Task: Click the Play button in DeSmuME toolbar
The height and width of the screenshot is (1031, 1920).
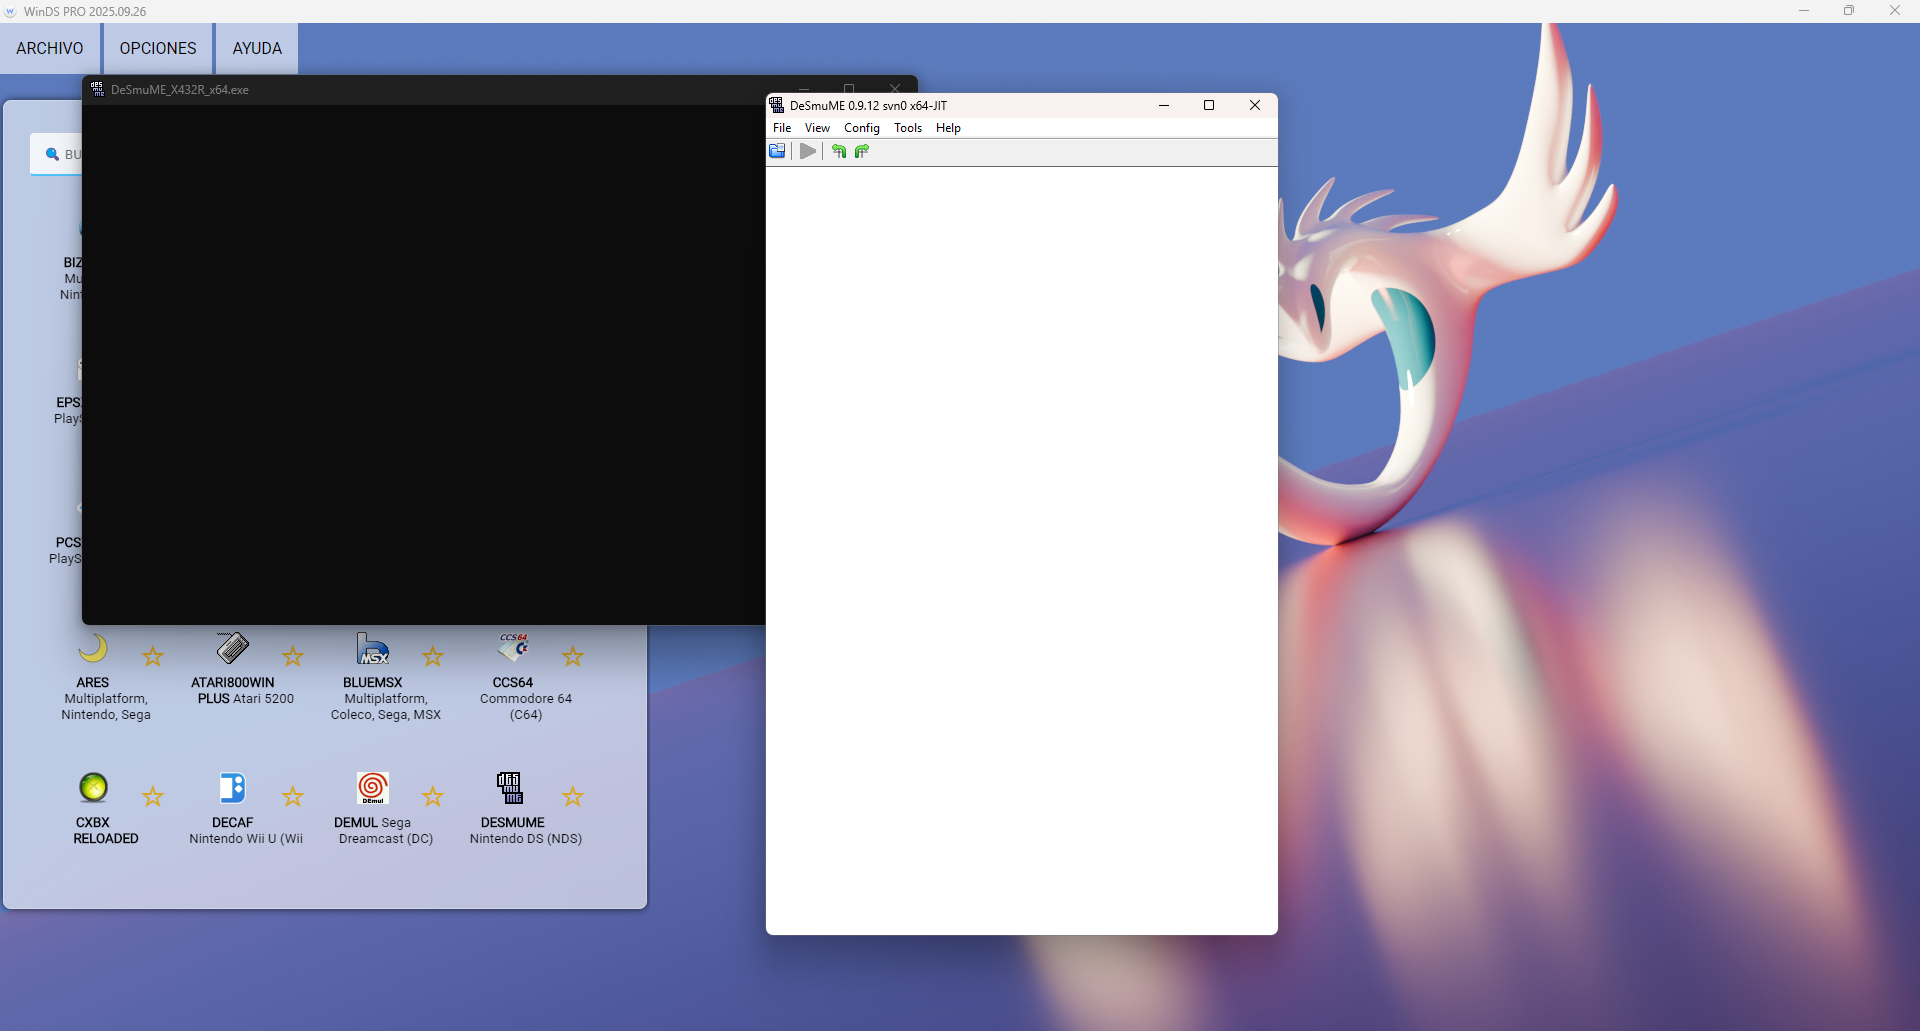Action: (x=808, y=151)
